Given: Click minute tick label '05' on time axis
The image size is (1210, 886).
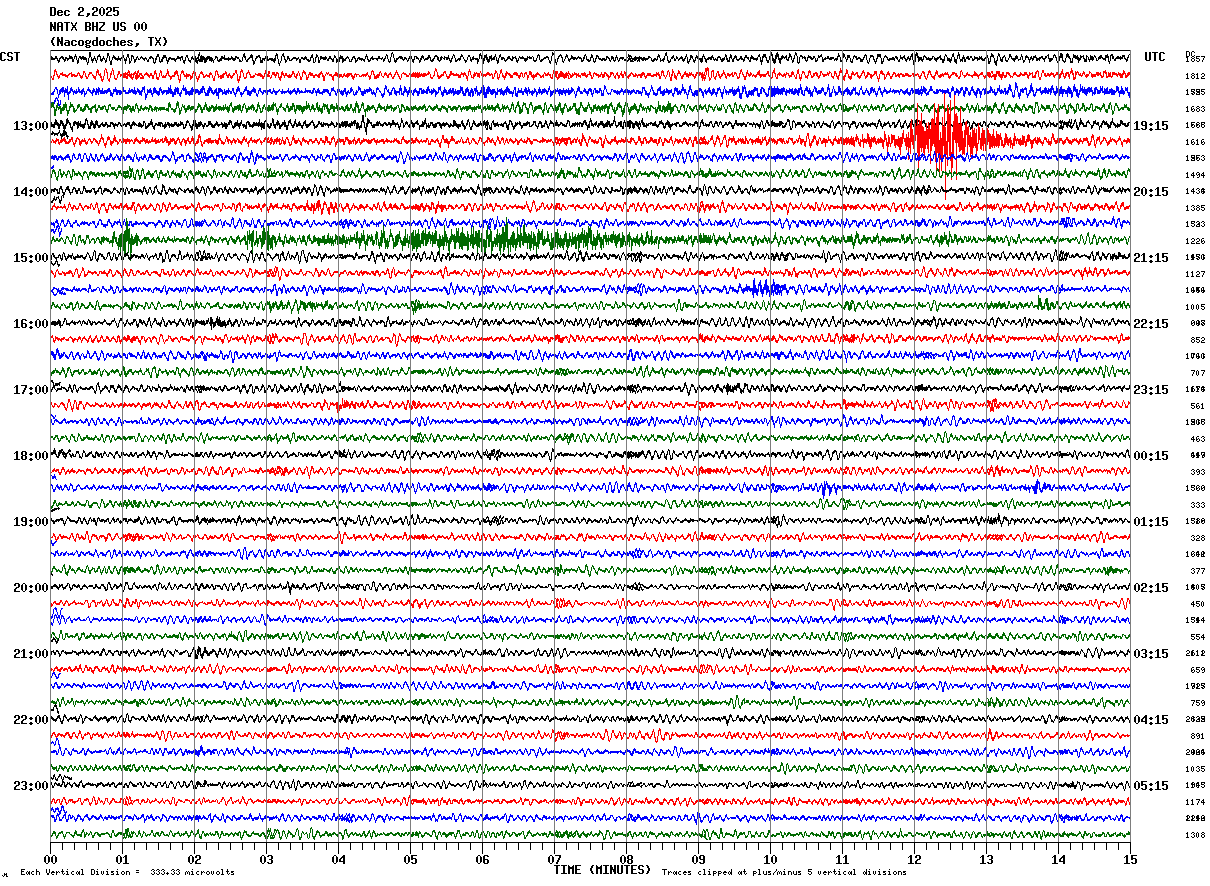Looking at the screenshot, I should pos(410,859).
